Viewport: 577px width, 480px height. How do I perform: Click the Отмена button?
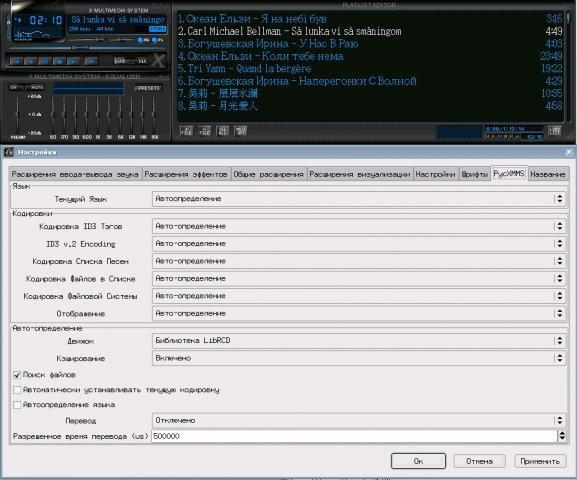coord(479,461)
